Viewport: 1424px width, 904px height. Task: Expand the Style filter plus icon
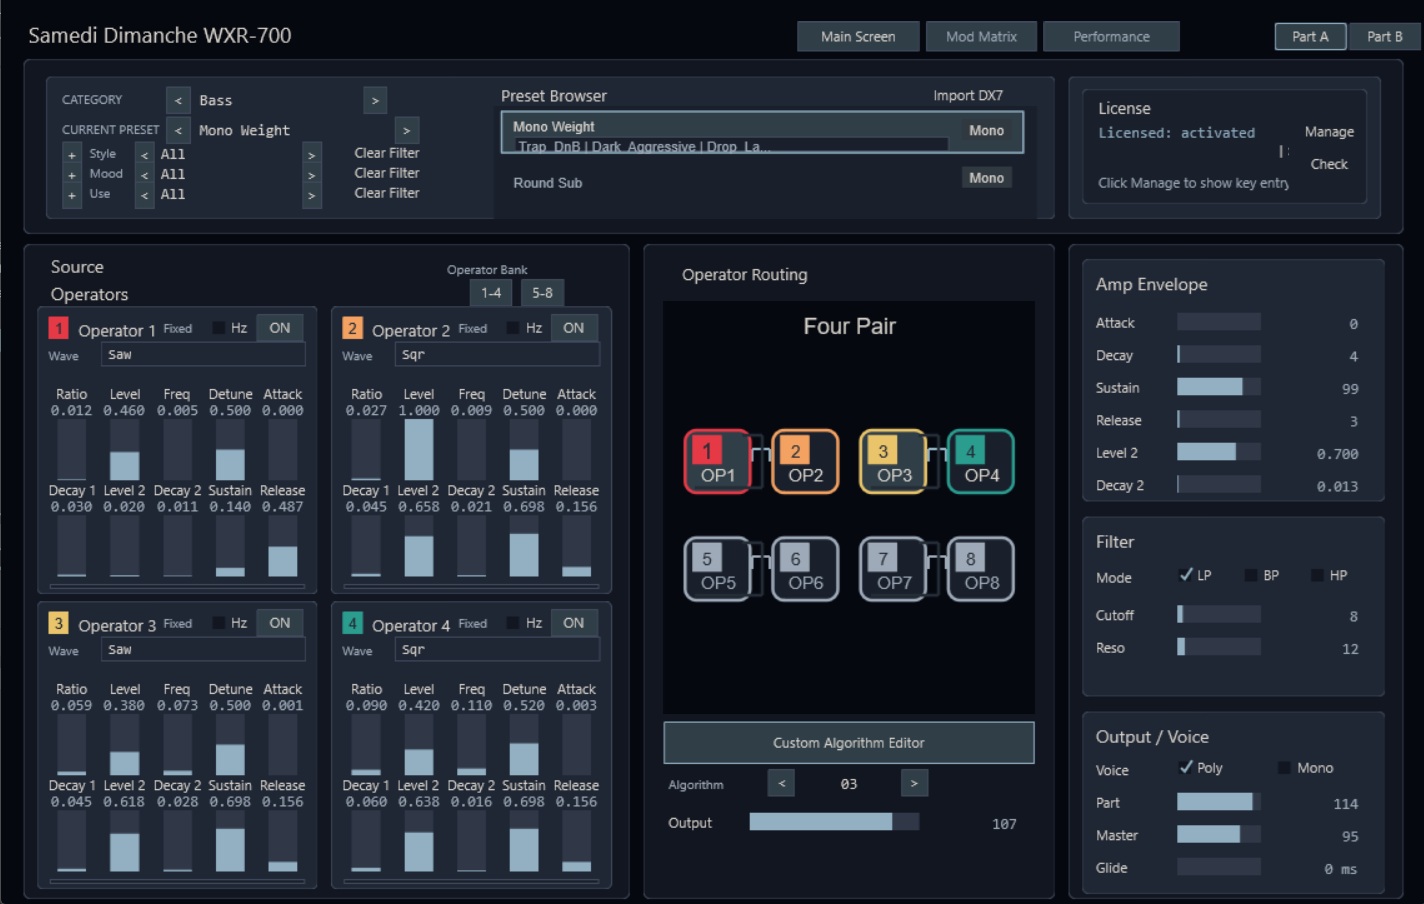click(x=71, y=155)
